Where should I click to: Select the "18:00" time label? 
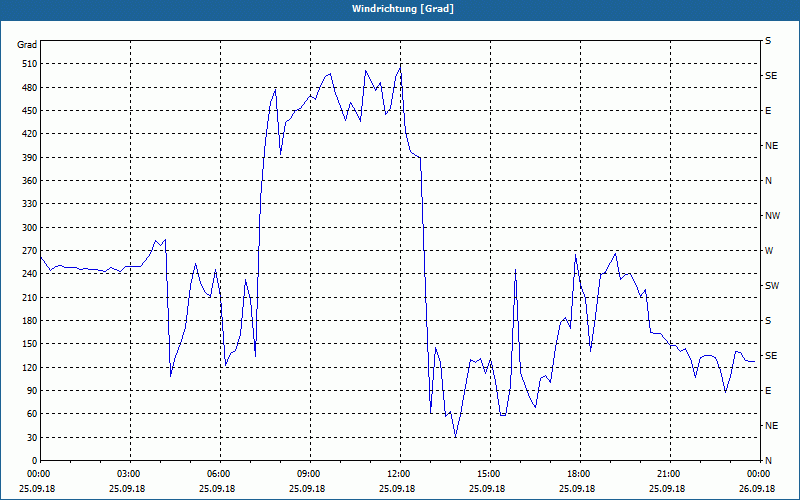[578, 474]
